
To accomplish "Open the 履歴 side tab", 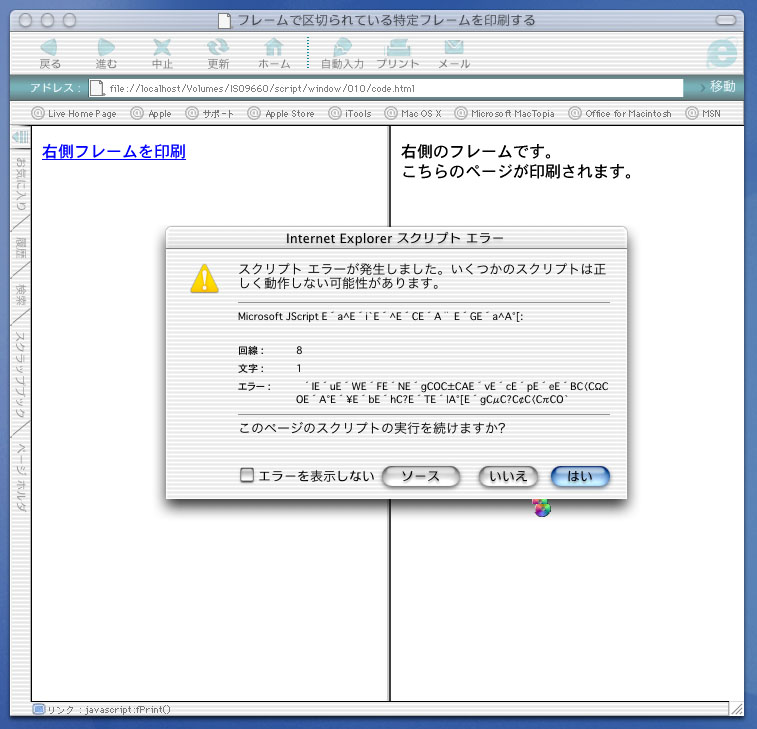I will [21, 247].
